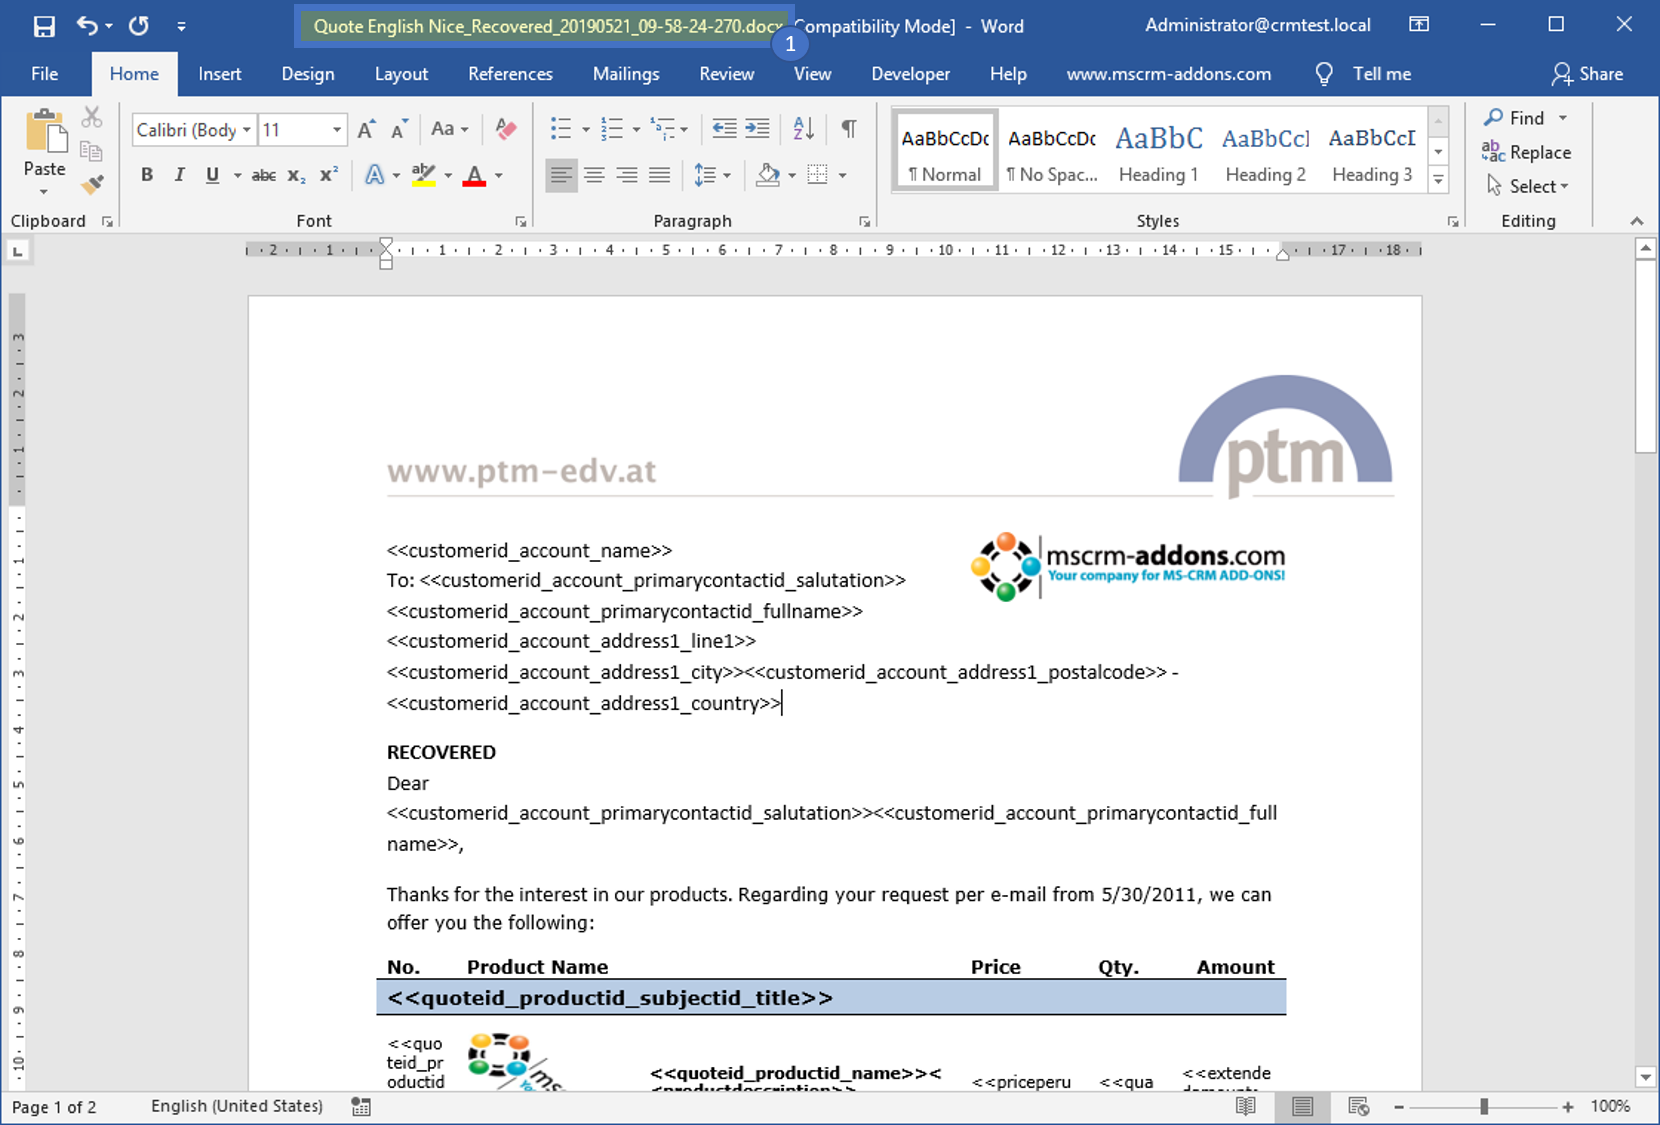This screenshot has width=1660, height=1125.
Task: Click the Text Effects glowing A icon
Action: click(375, 175)
